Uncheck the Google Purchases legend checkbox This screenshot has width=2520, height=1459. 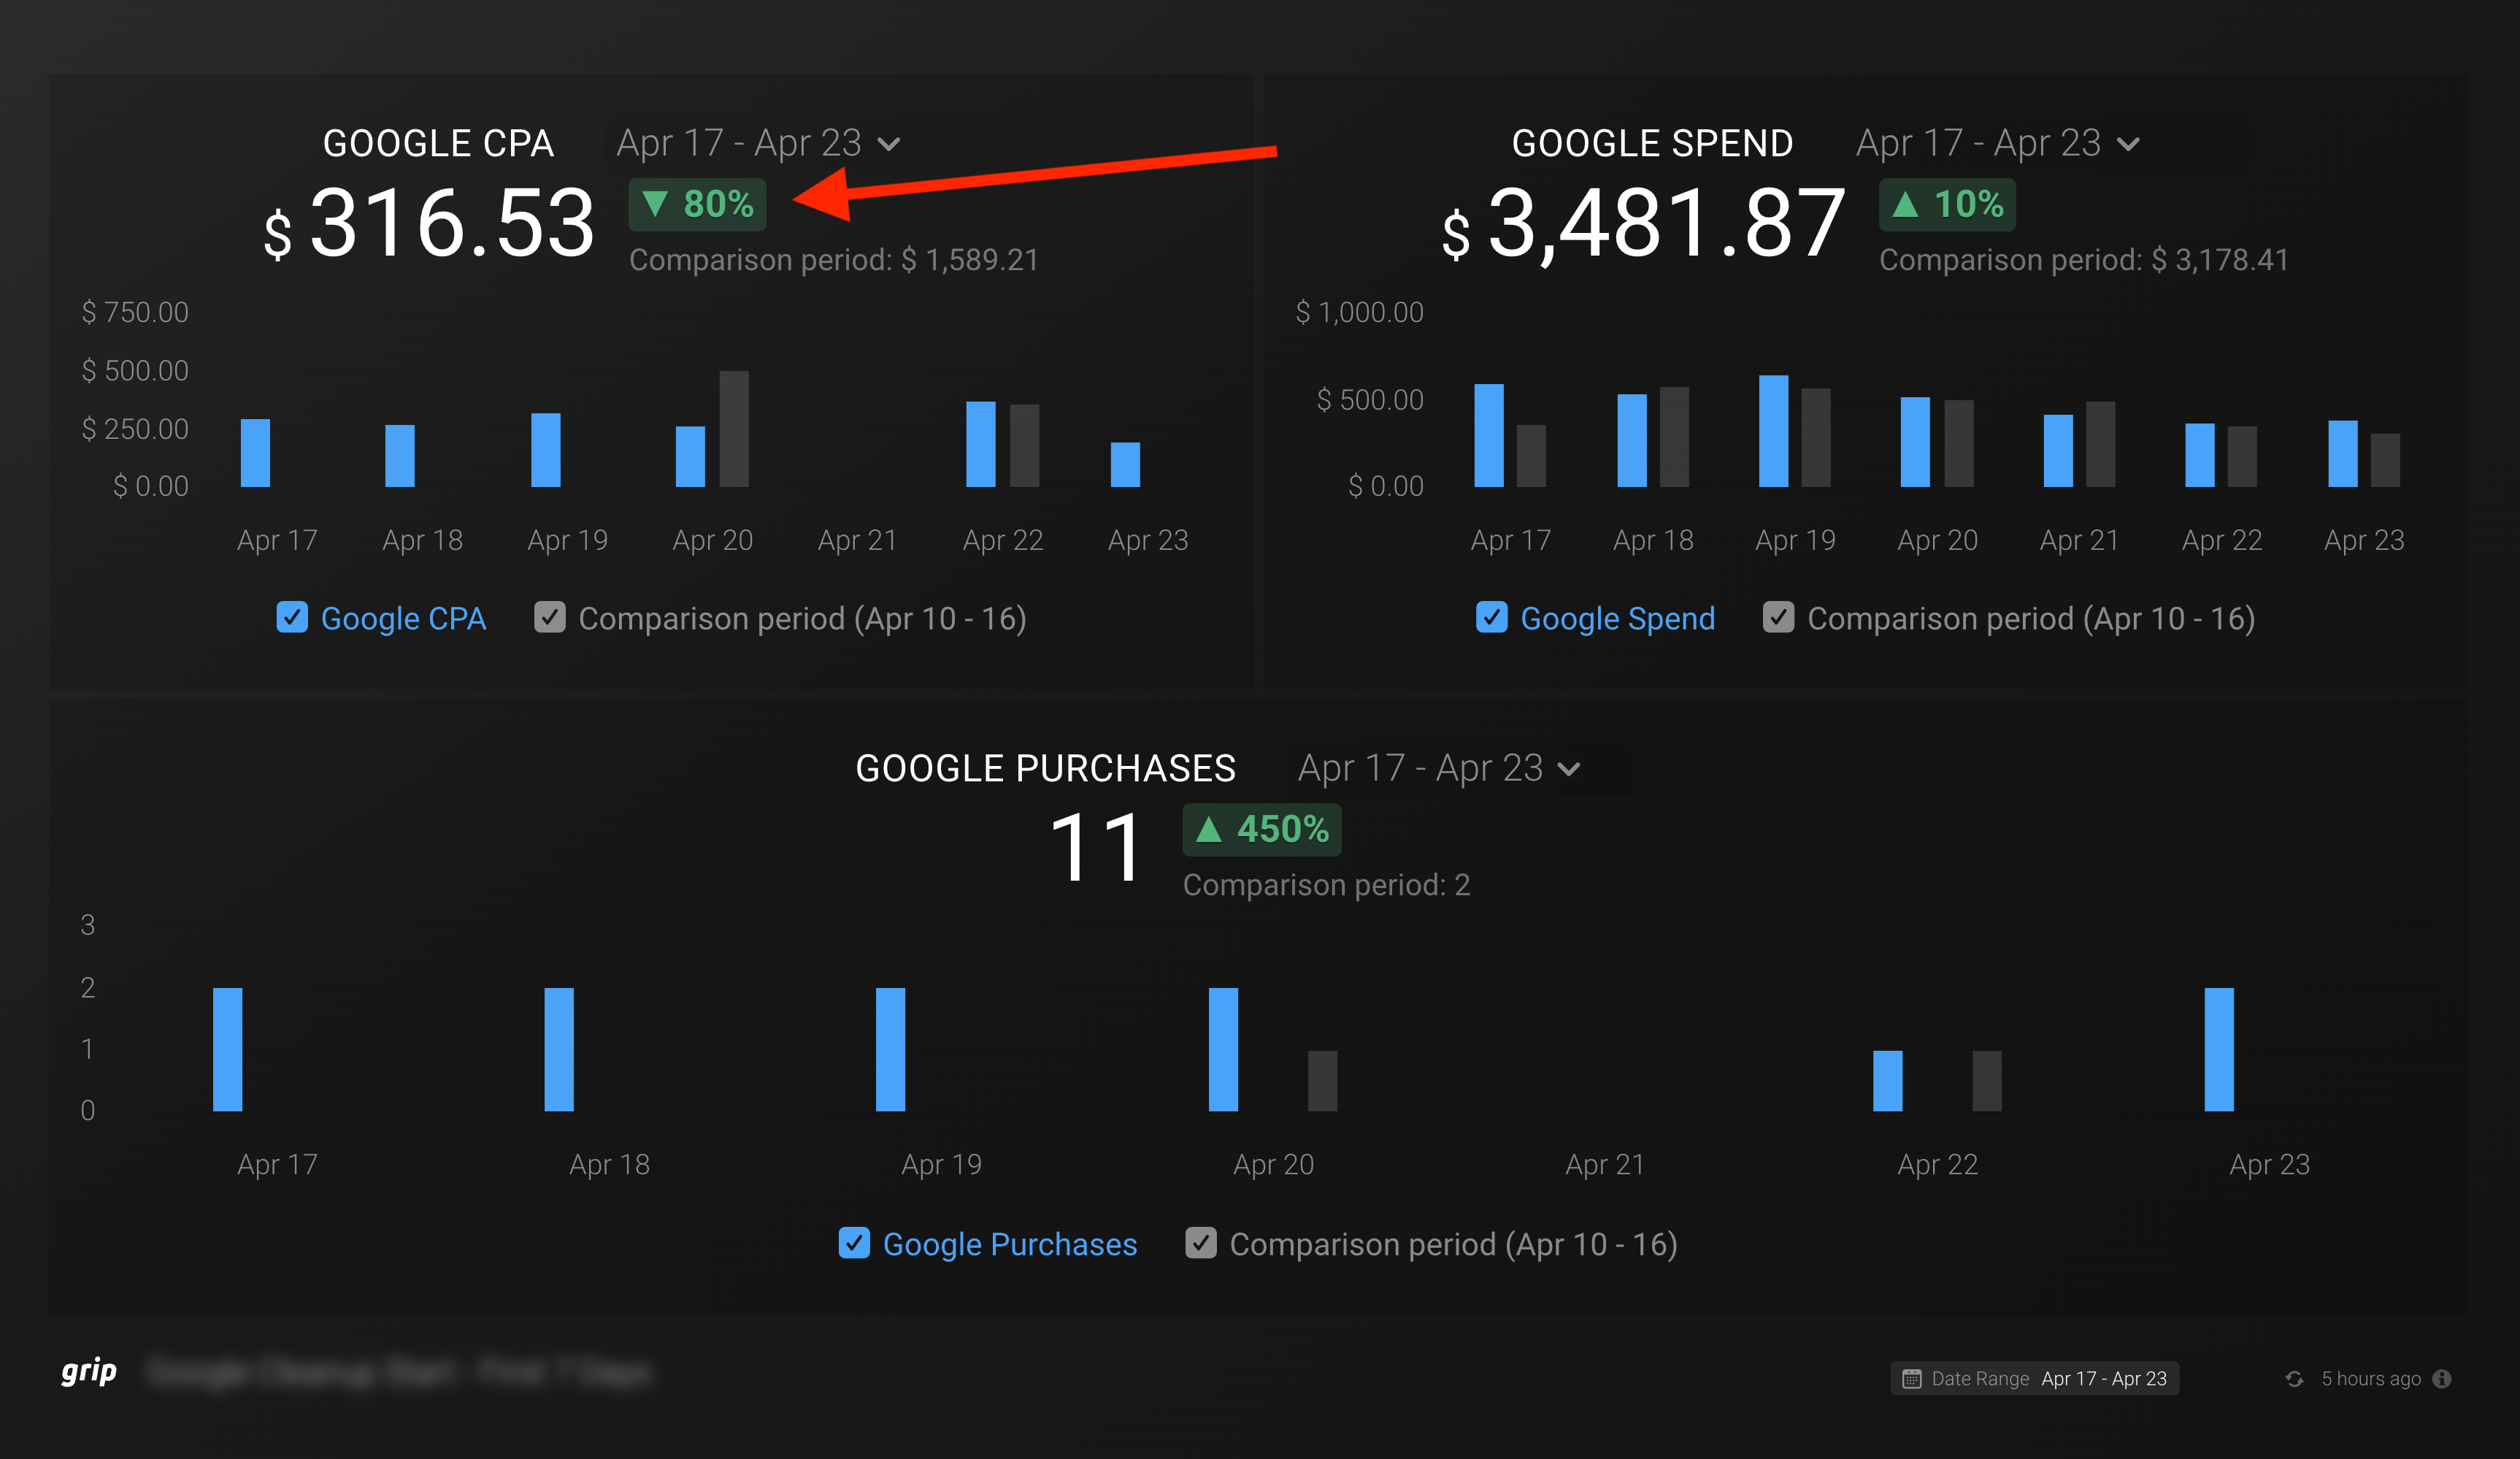pyautogui.click(x=854, y=1243)
